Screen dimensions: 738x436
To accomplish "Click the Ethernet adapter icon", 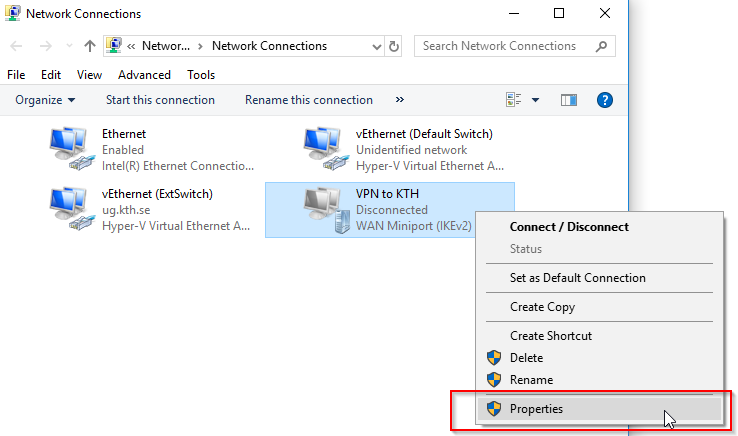I will 70,146.
